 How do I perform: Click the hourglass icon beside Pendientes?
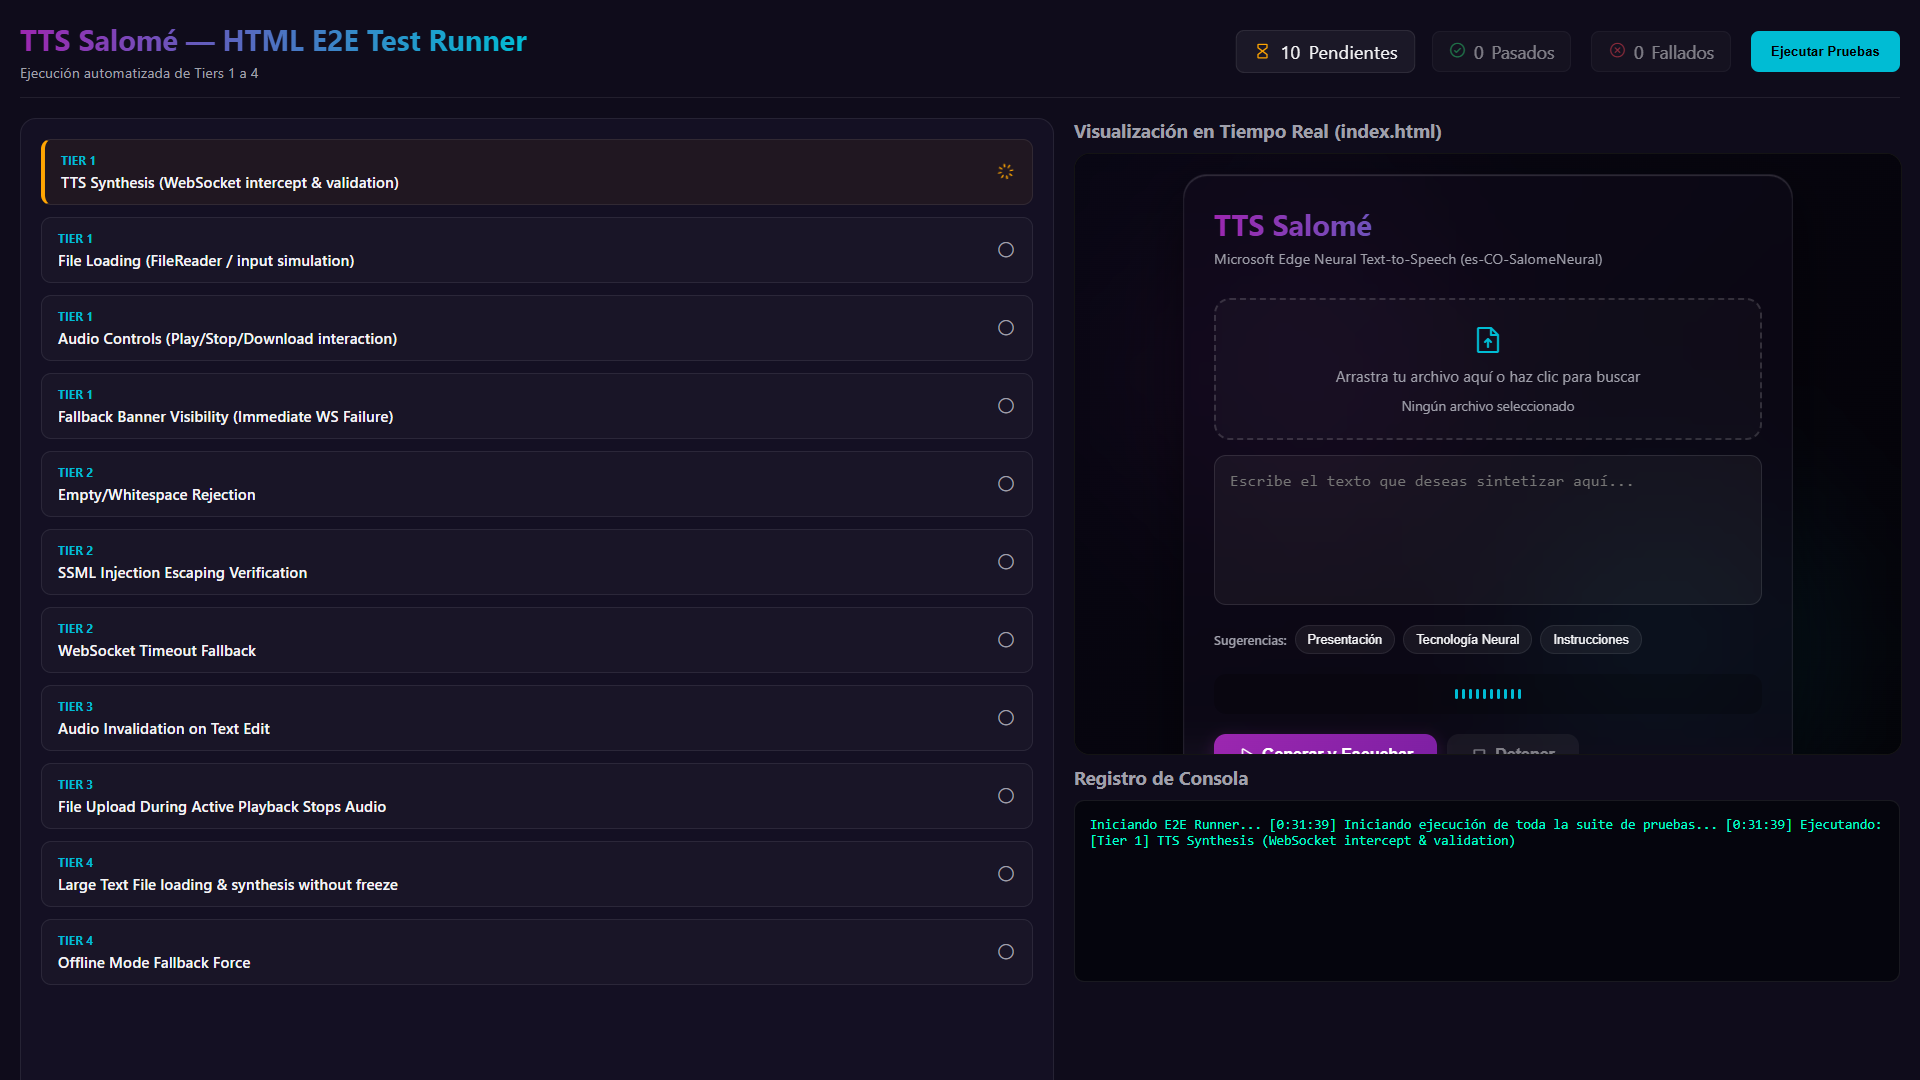1262,51
